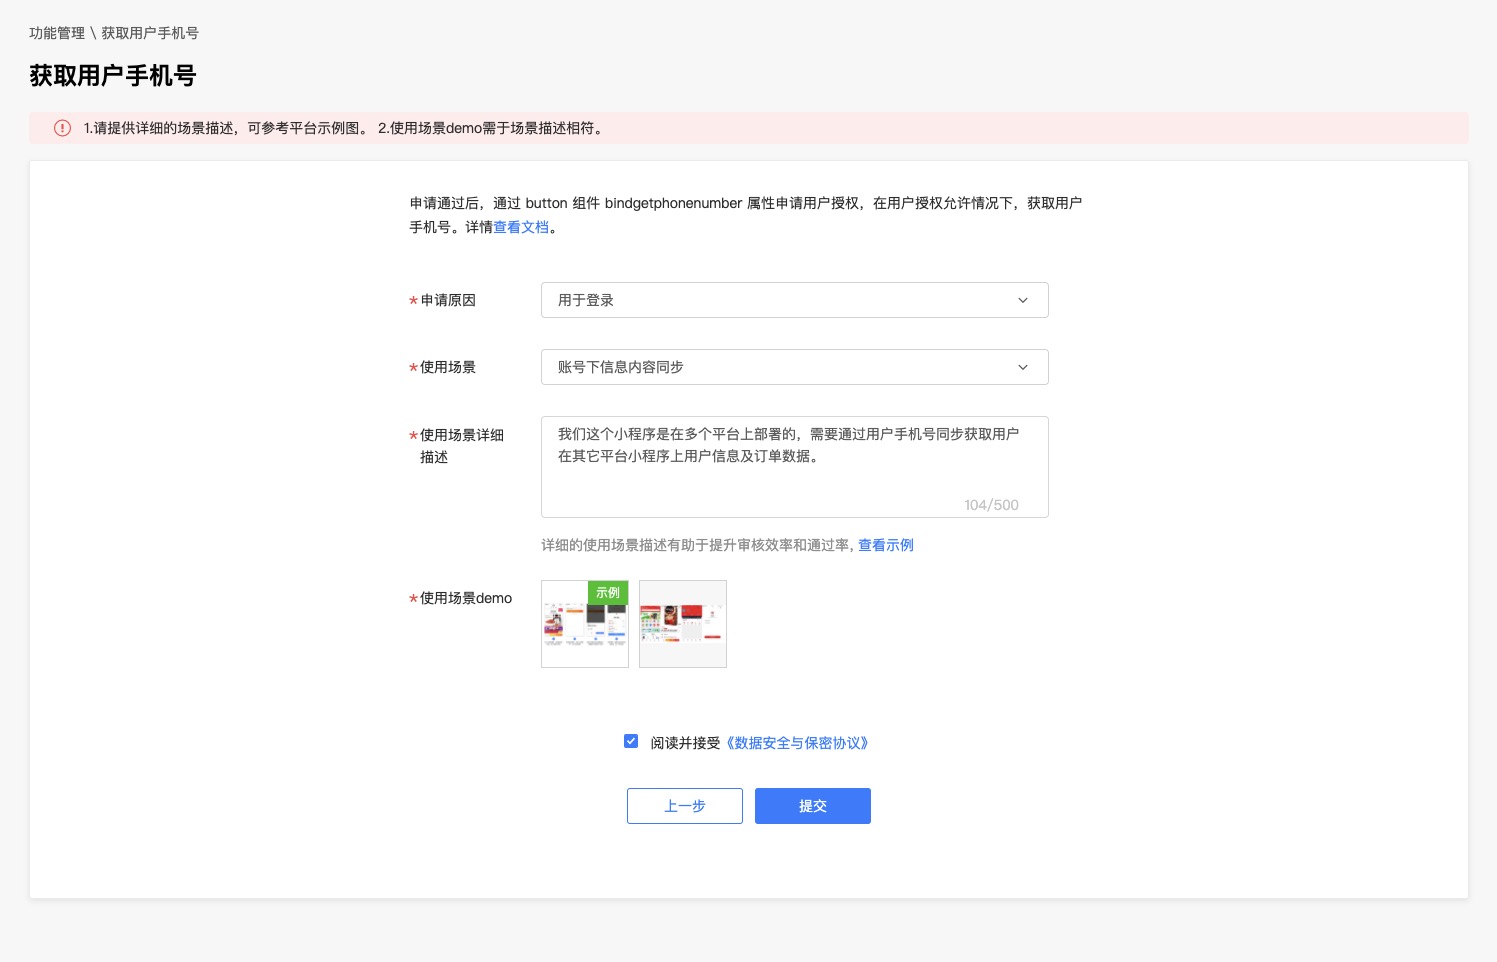Screen dimensions: 1497x962
Task: Focus the 使用场景详细描述 text area
Action: point(794,467)
